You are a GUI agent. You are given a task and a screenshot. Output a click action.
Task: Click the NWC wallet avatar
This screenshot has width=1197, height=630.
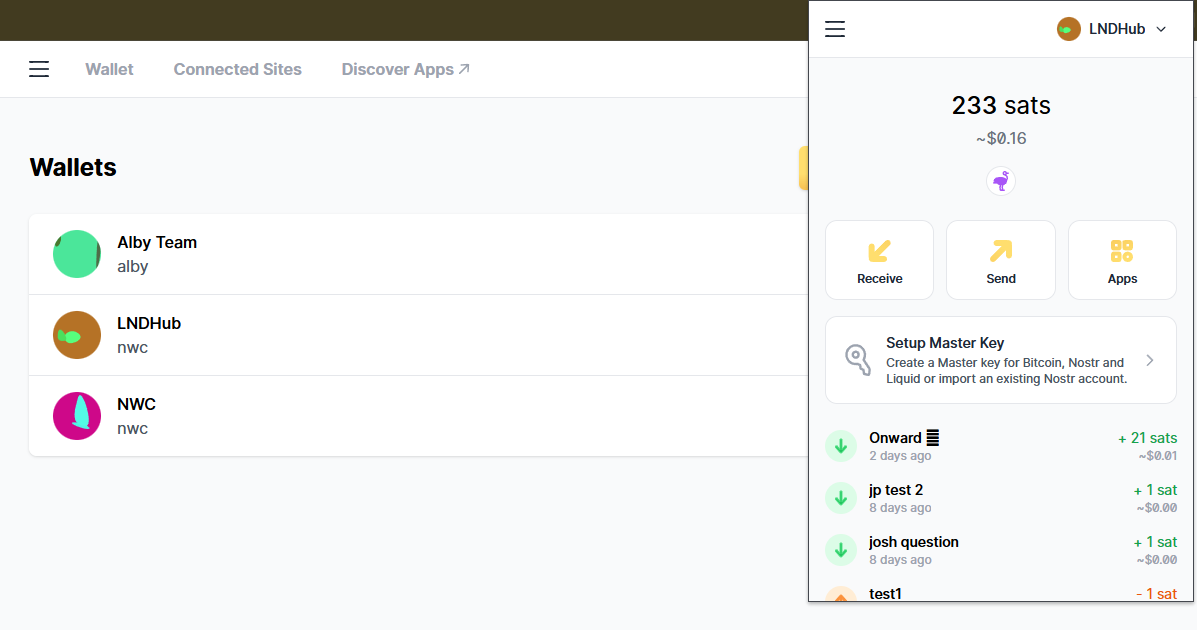click(77, 416)
